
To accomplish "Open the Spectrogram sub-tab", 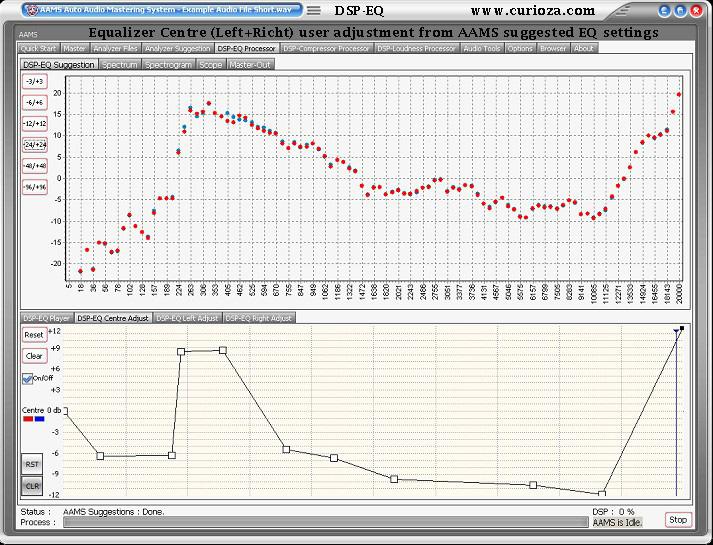I will 169,65.
